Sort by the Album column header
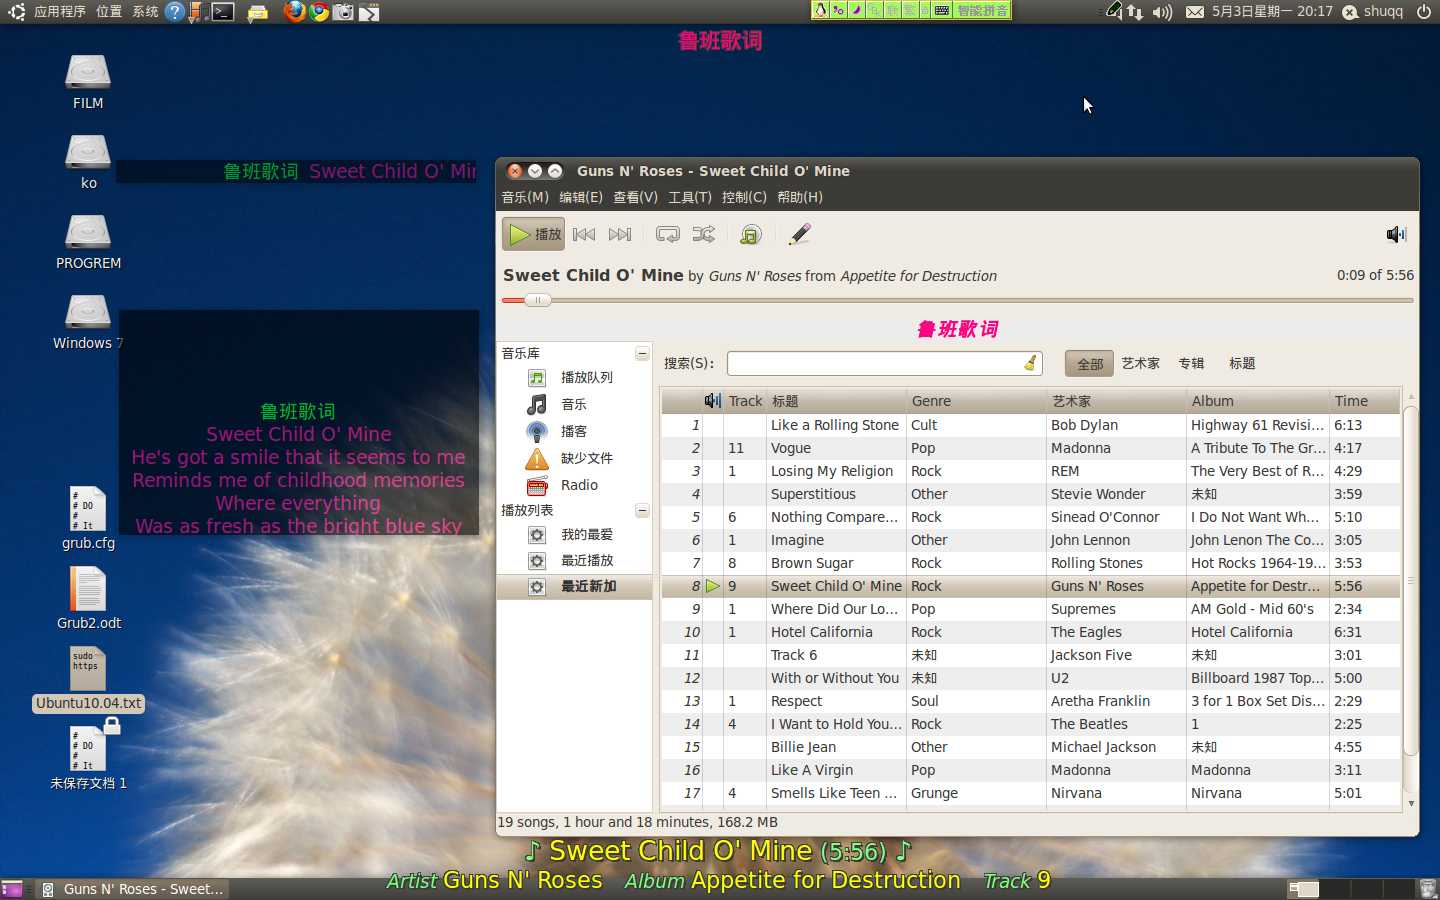This screenshot has width=1440, height=900. click(1258, 401)
